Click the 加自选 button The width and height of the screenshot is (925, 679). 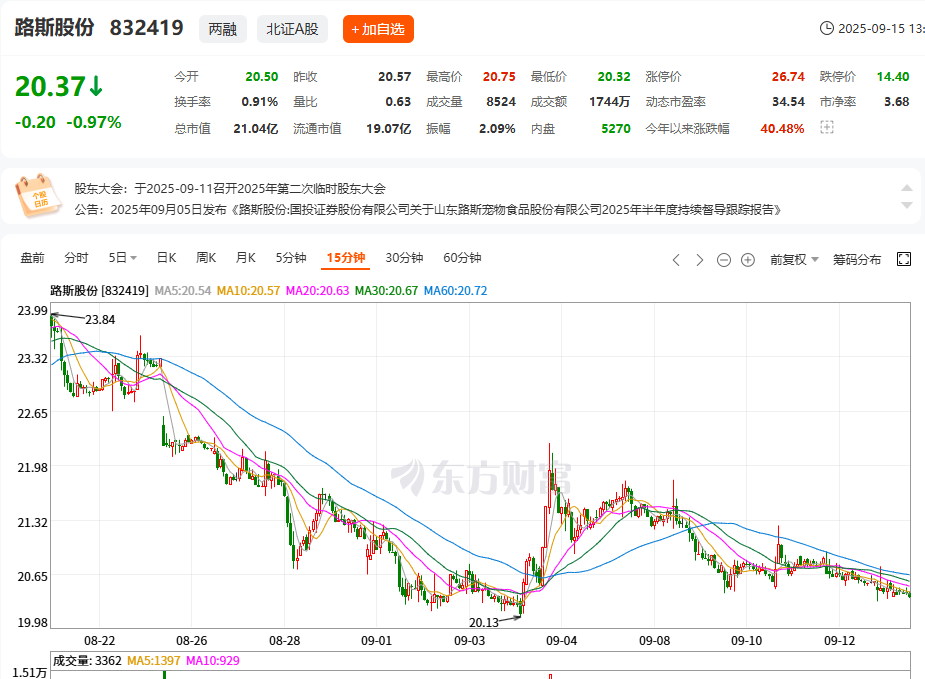coord(378,29)
